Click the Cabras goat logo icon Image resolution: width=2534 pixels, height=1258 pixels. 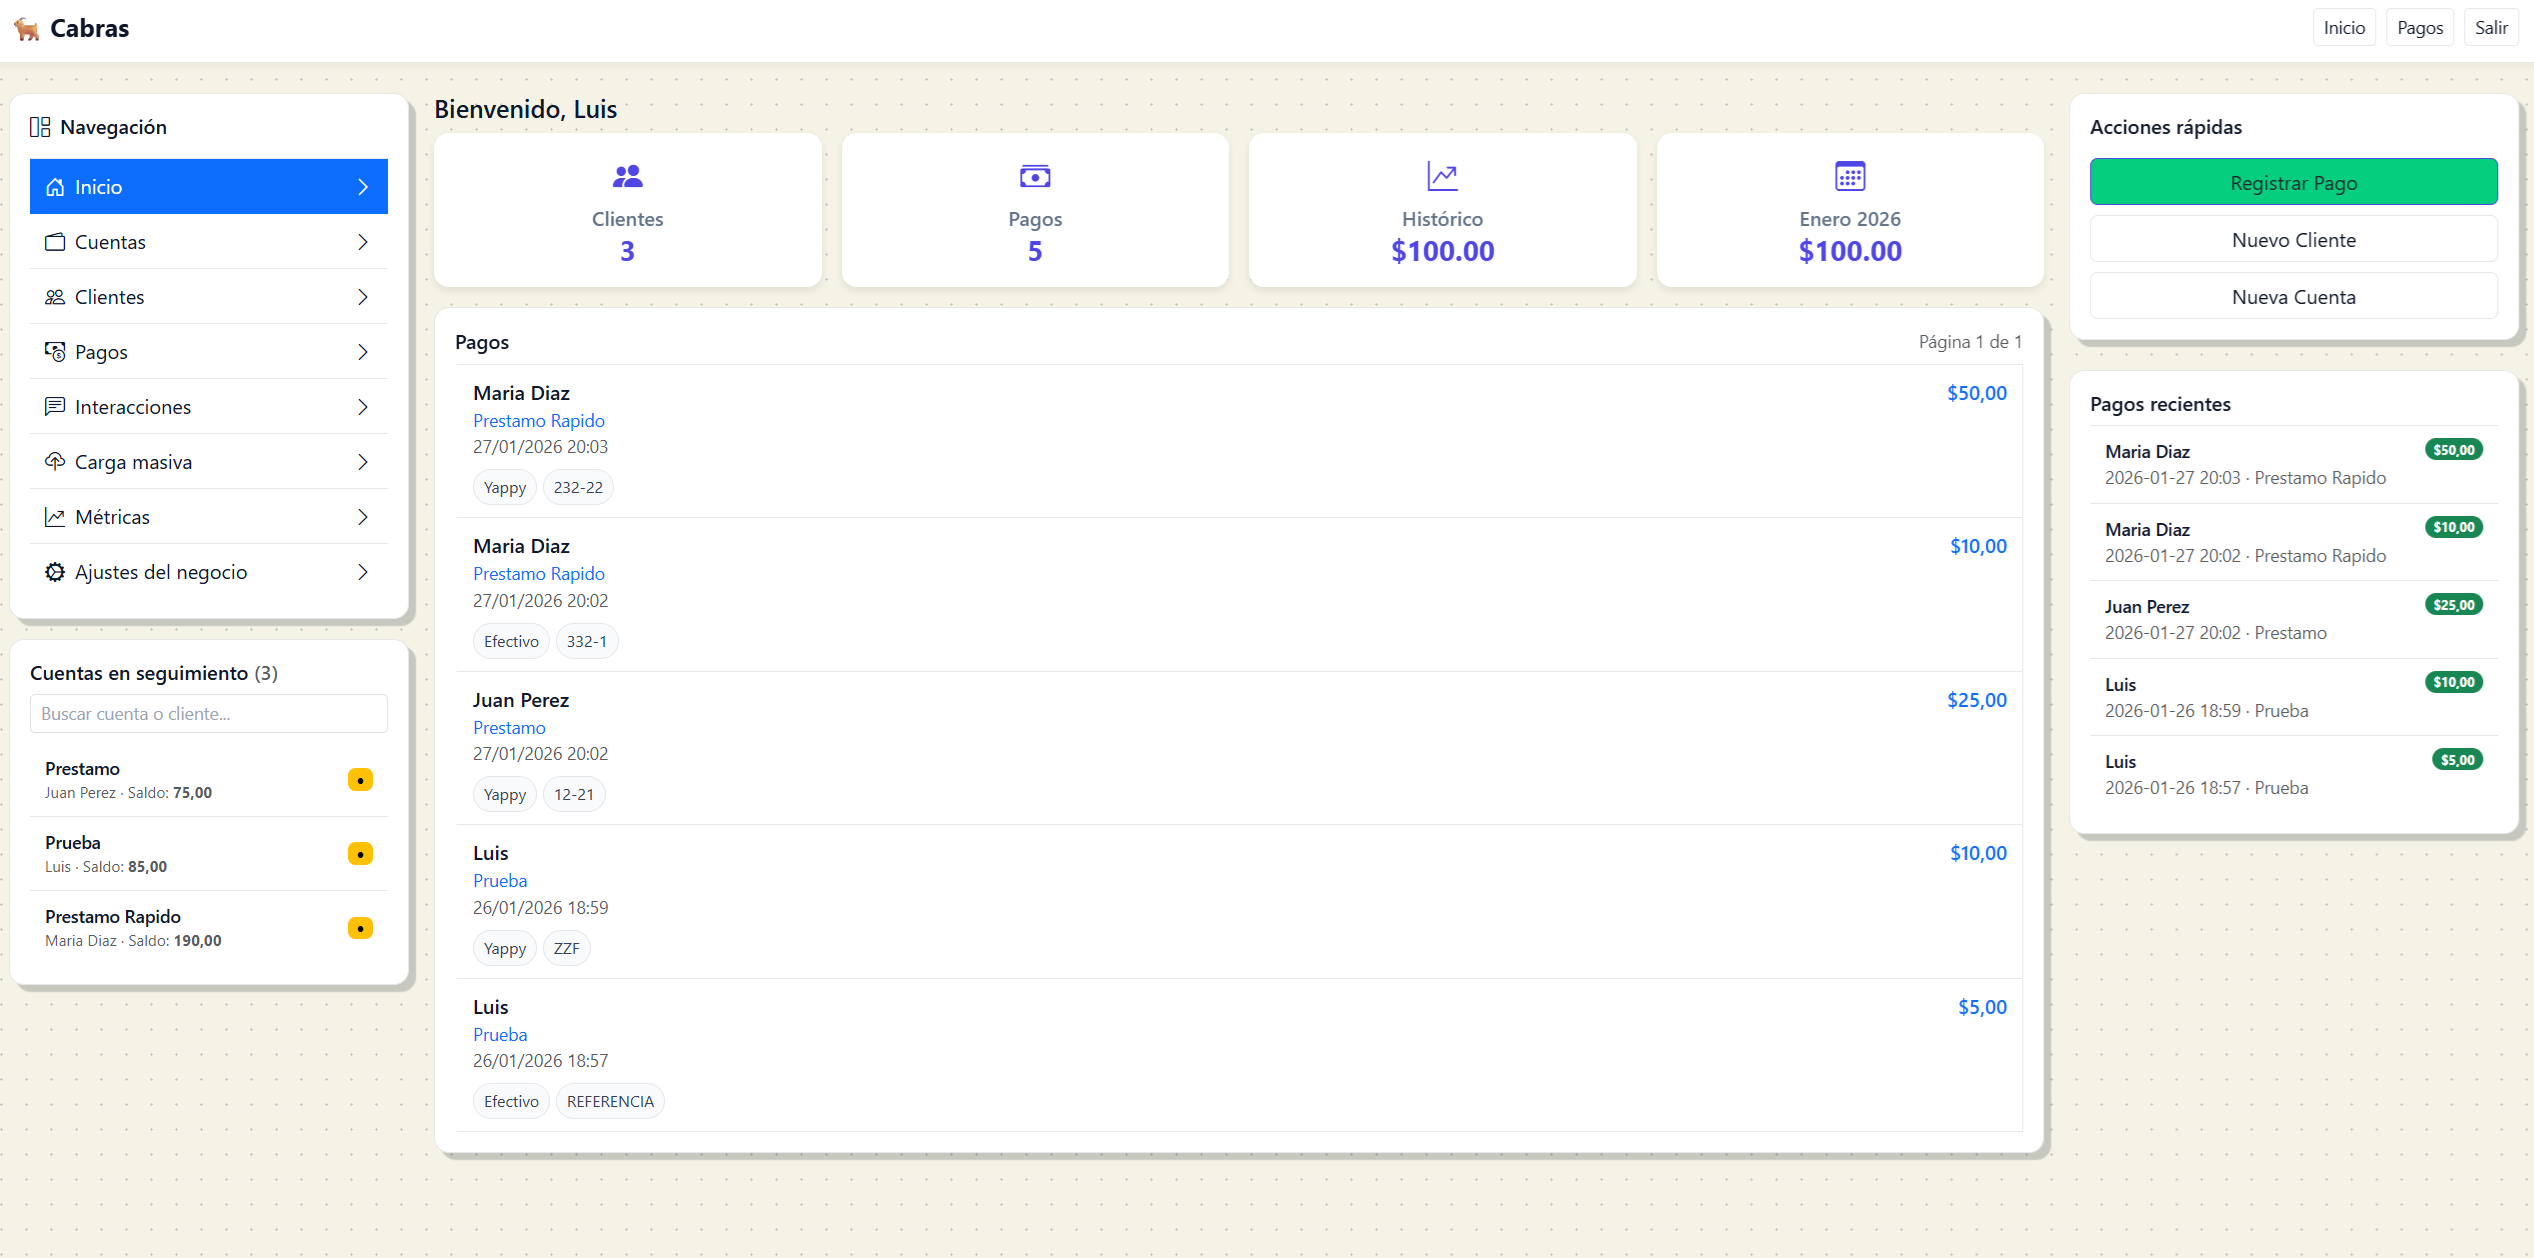coord(27,29)
